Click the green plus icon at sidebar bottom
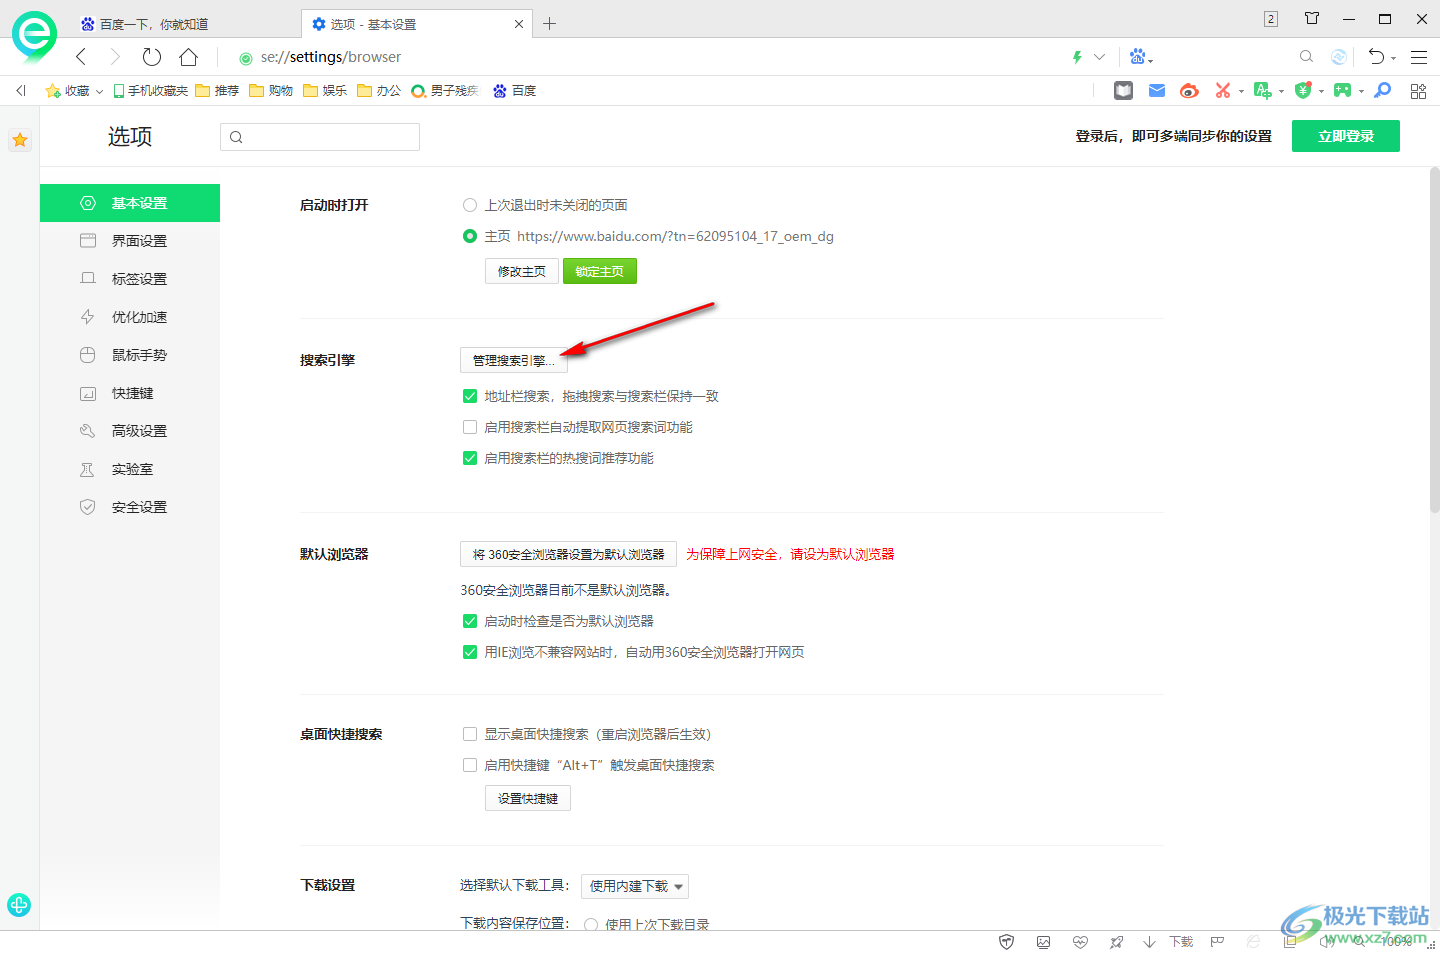The image size is (1440, 954). coord(19,905)
